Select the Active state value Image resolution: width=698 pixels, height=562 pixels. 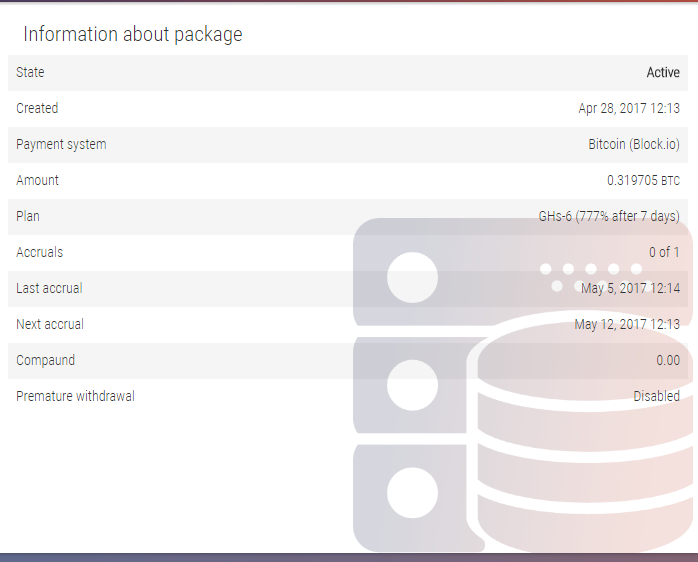[663, 73]
